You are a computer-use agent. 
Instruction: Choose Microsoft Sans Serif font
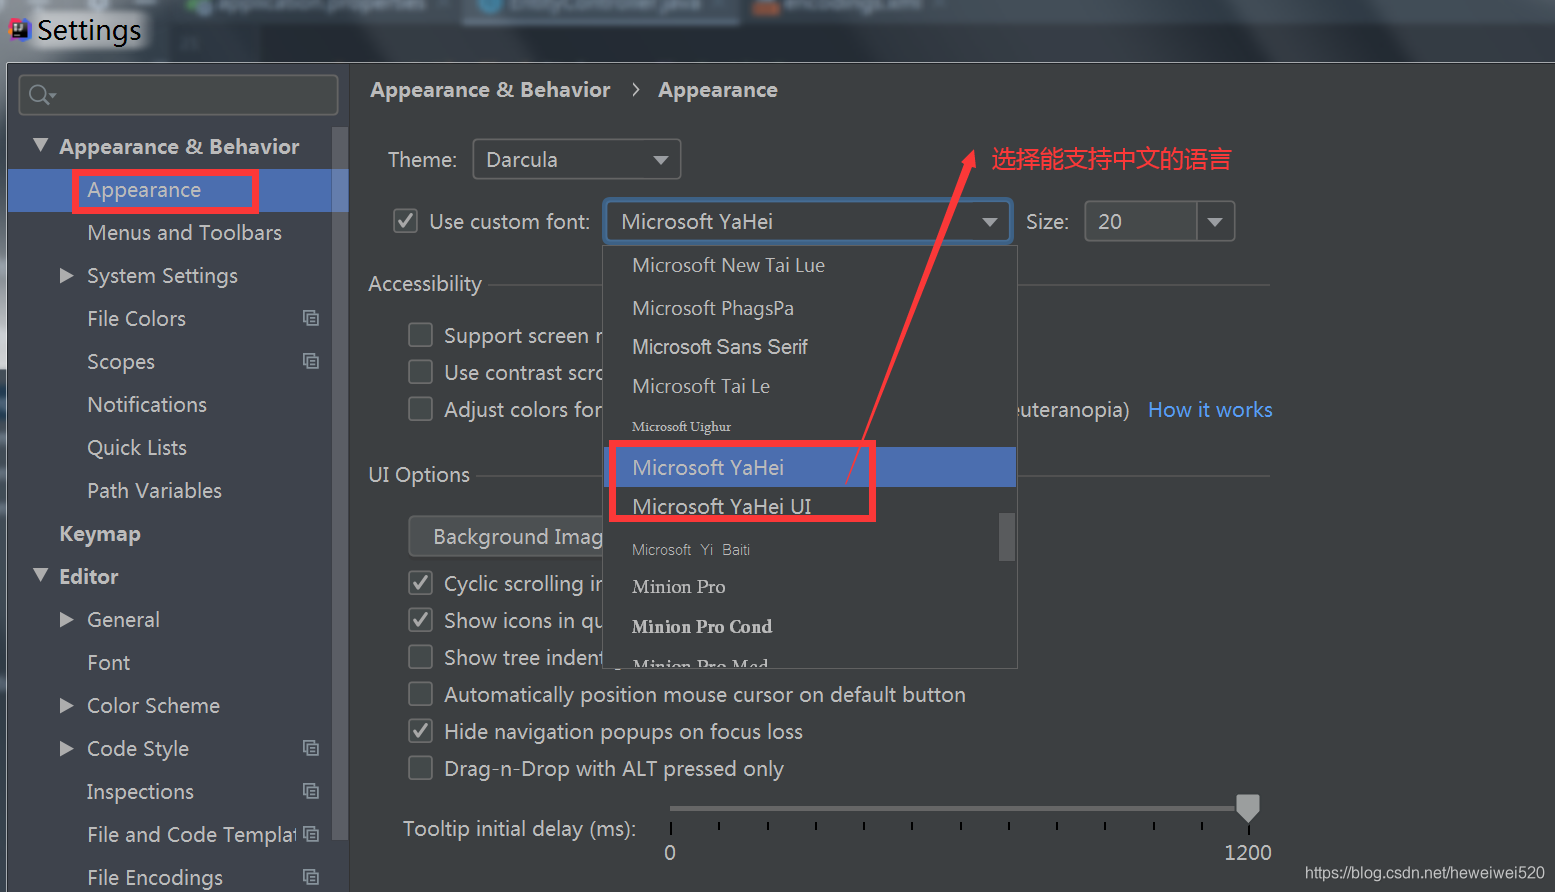(x=811, y=347)
